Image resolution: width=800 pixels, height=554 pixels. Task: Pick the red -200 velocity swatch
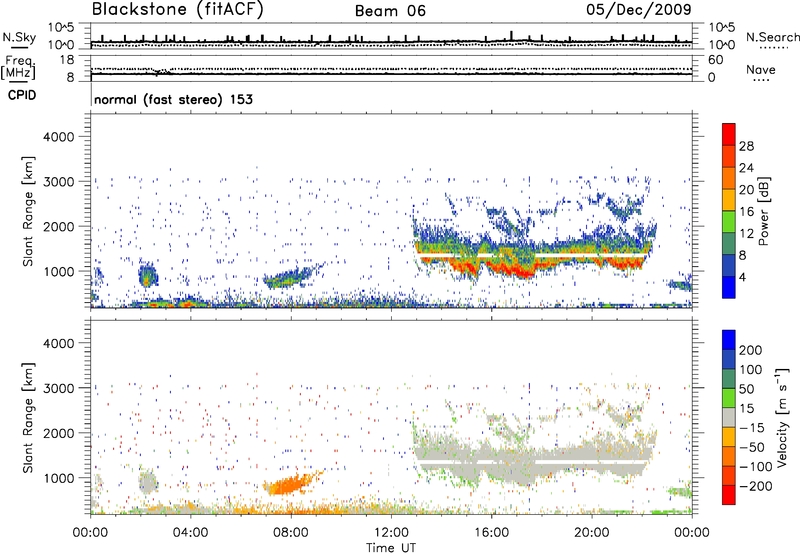click(729, 495)
